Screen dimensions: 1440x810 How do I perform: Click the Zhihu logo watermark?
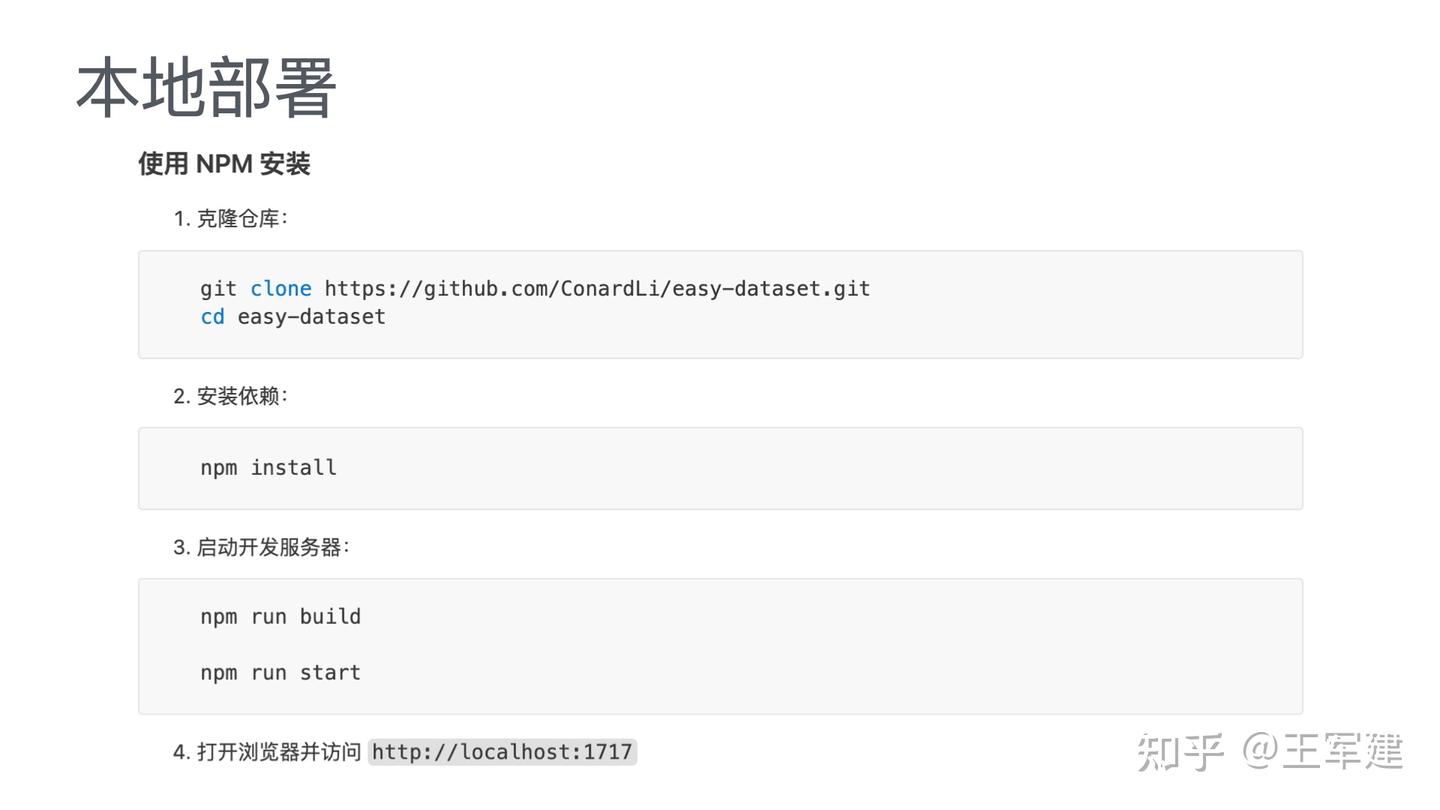1180,752
